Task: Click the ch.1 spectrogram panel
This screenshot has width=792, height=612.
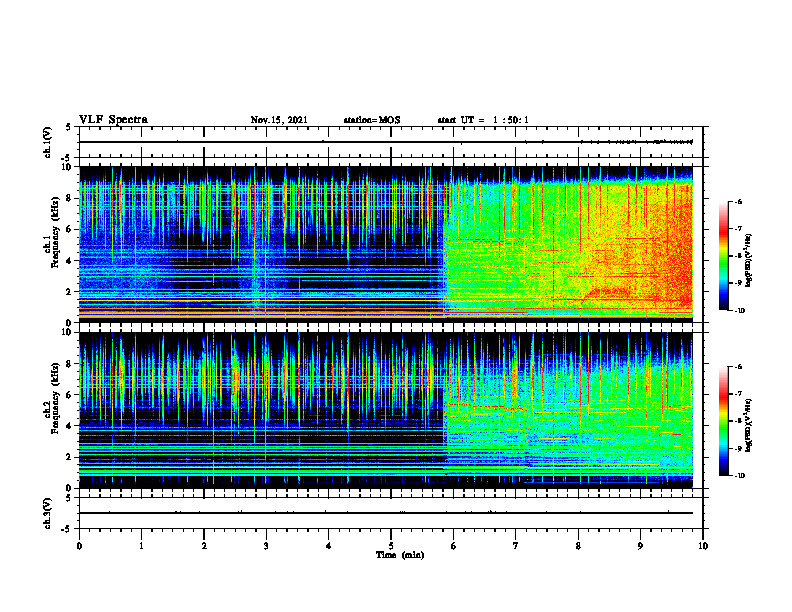Action: [386, 244]
